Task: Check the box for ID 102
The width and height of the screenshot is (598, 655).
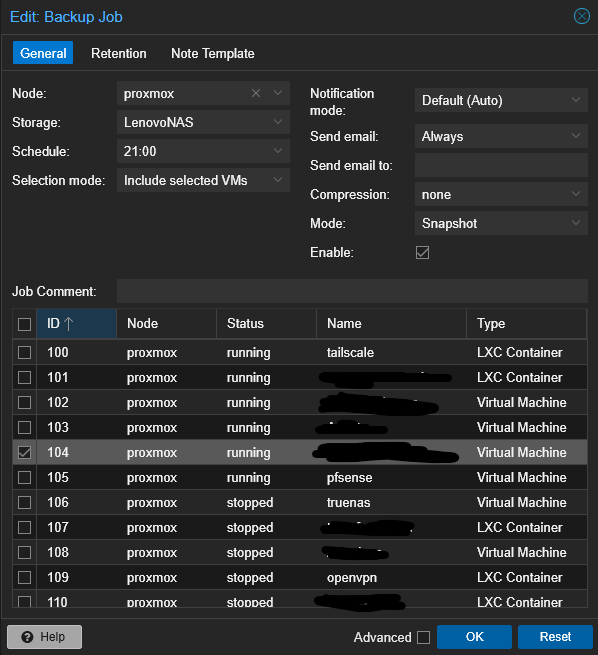Action: (x=24, y=403)
